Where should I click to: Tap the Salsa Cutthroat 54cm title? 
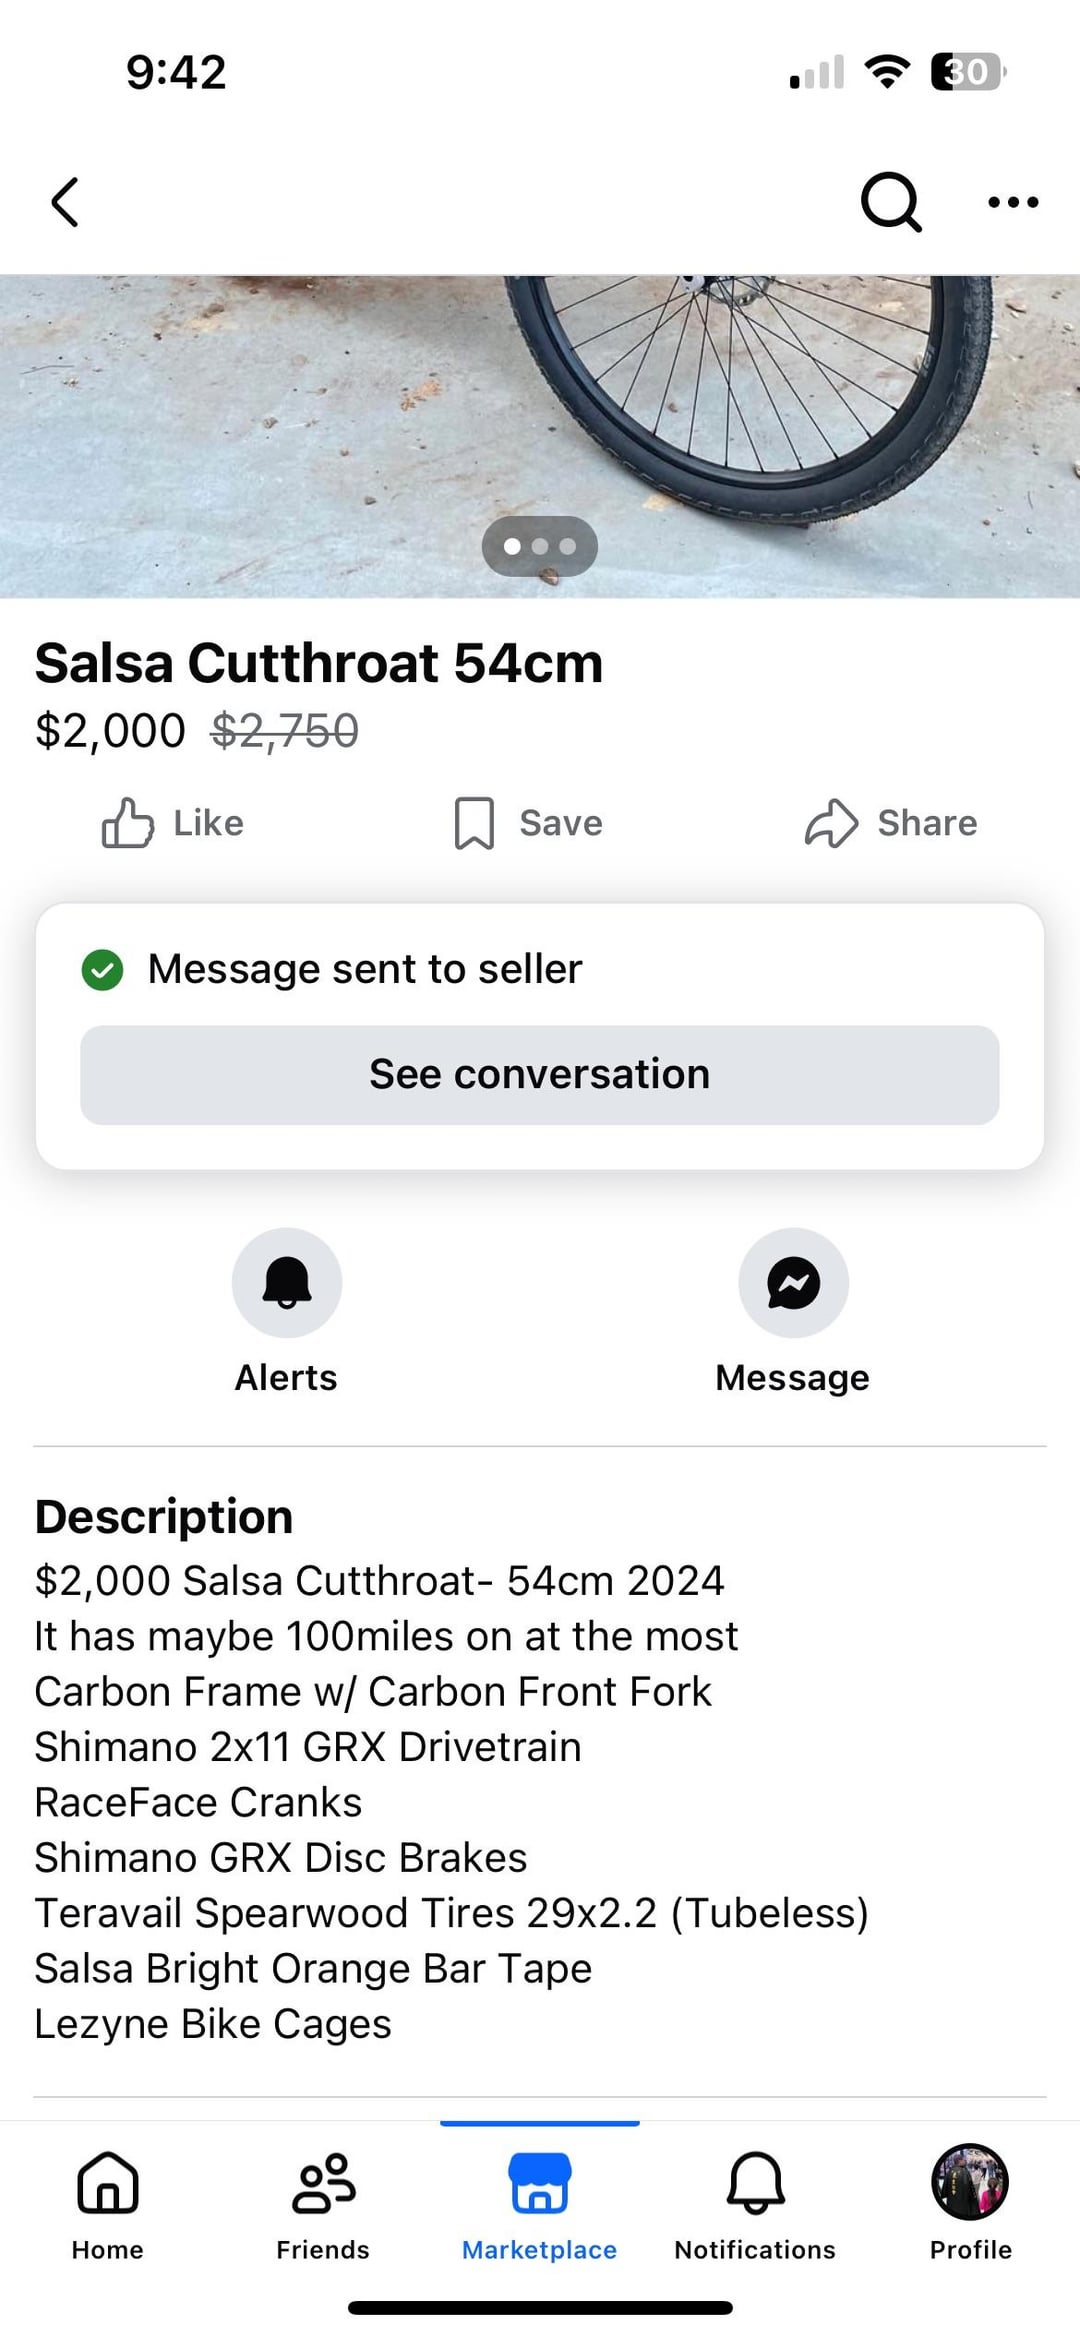pyautogui.click(x=319, y=663)
